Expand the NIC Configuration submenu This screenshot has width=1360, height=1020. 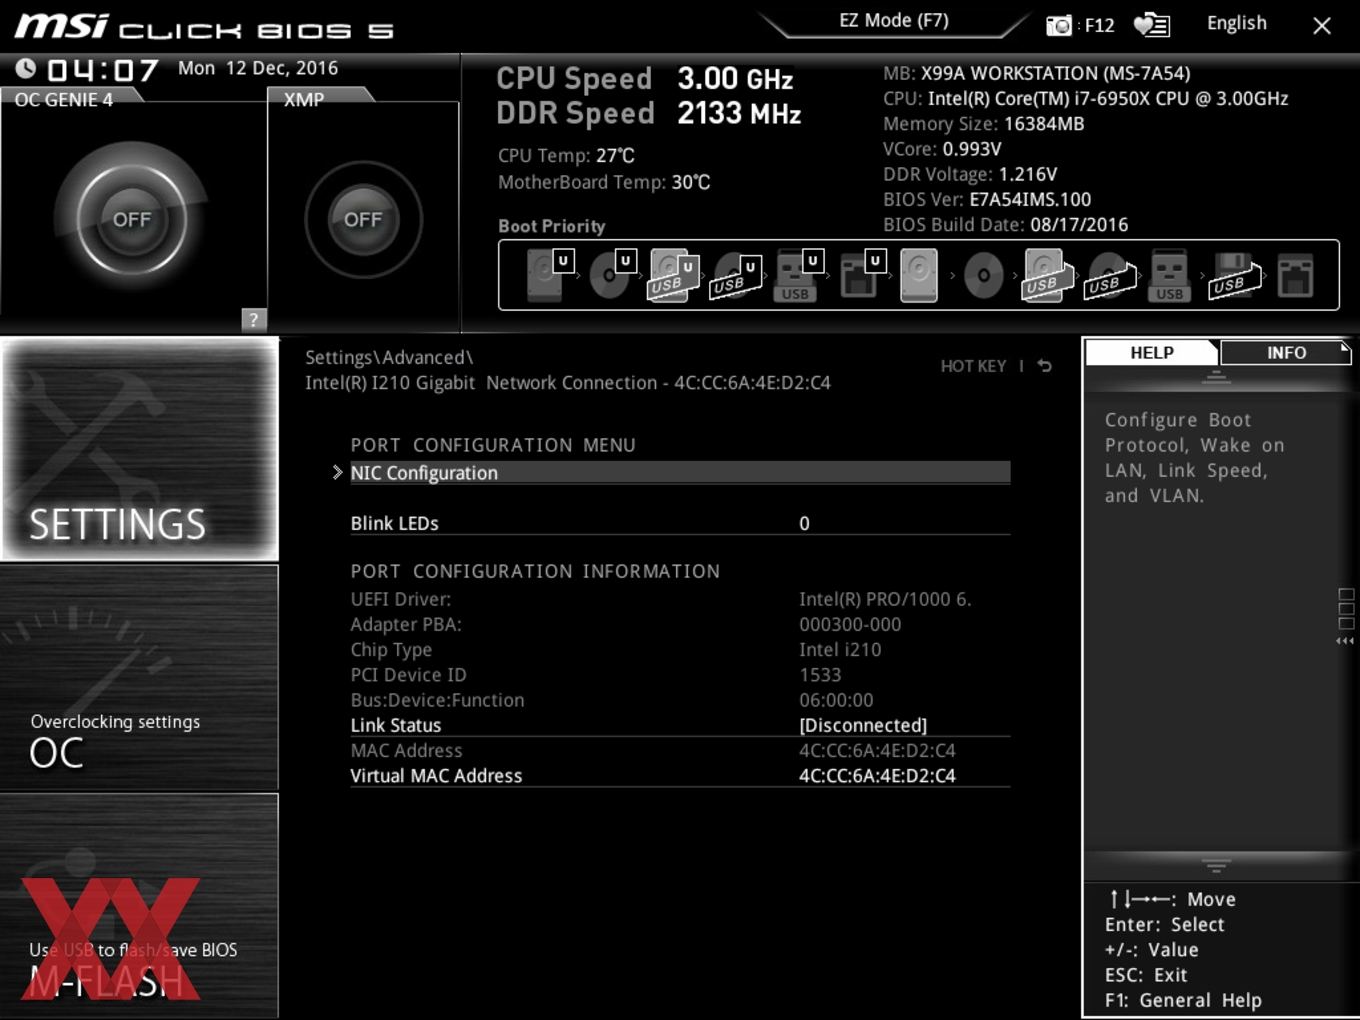(680, 473)
